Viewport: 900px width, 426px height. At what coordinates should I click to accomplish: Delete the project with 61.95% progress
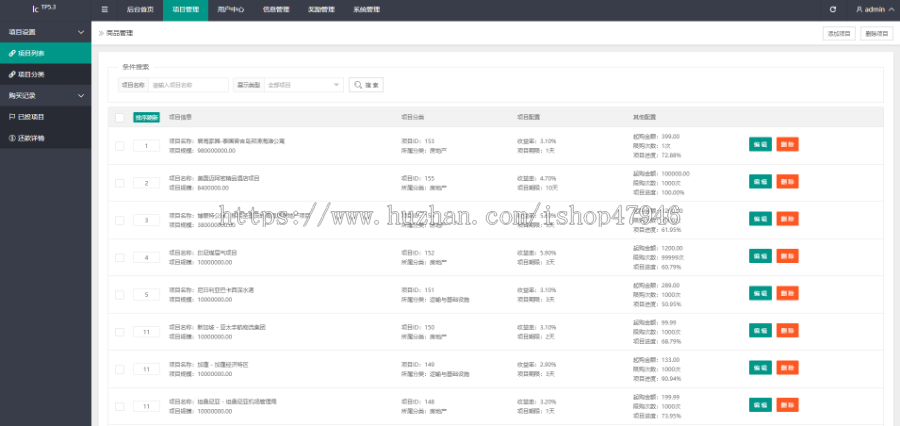[x=788, y=219]
